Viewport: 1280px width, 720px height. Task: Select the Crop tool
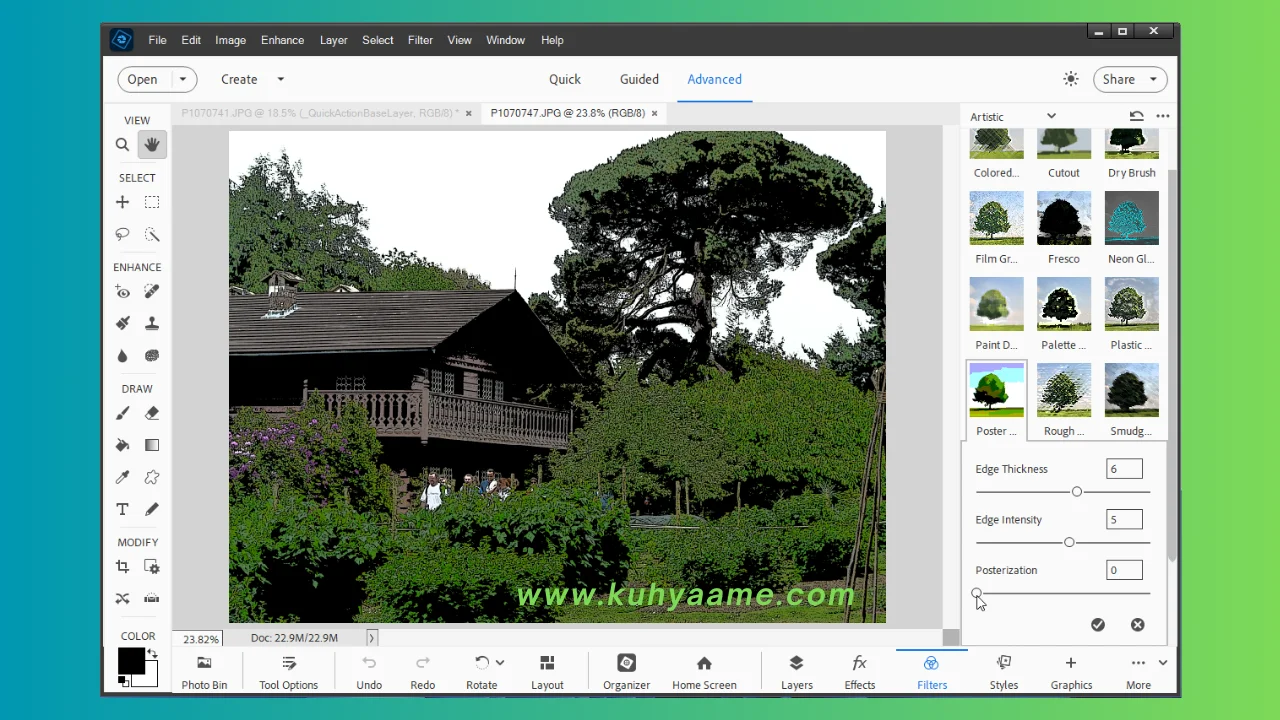point(122,567)
